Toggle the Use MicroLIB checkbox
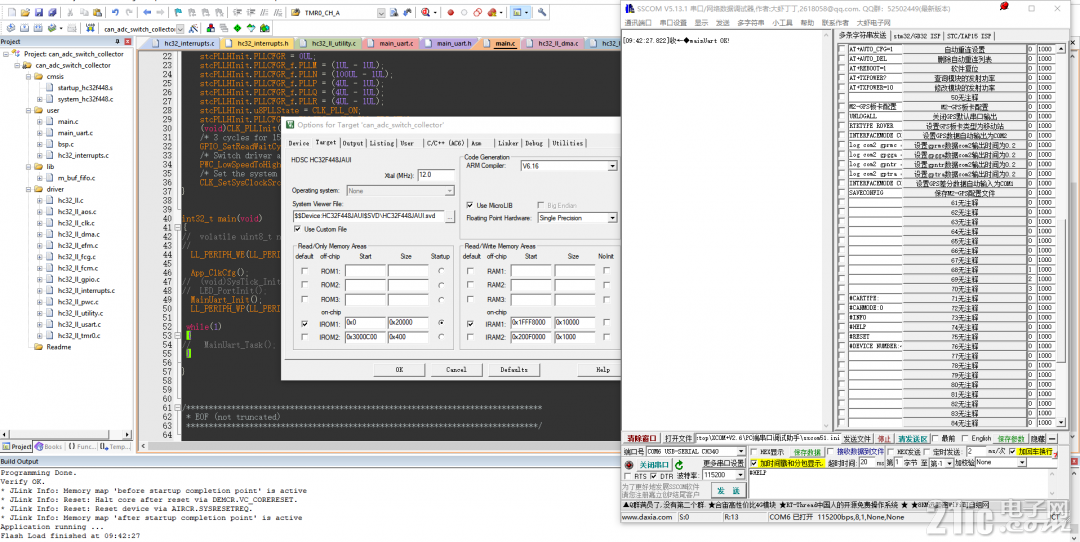 tap(470, 205)
